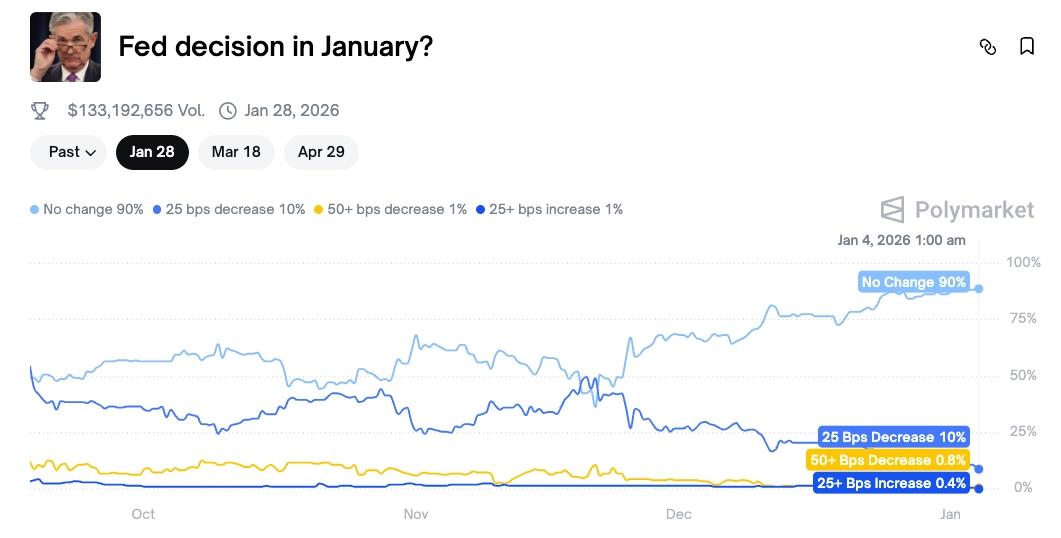The image size is (1061, 538).
Task: Toggle the 25+ bps increase legend item
Action: [x=550, y=209]
